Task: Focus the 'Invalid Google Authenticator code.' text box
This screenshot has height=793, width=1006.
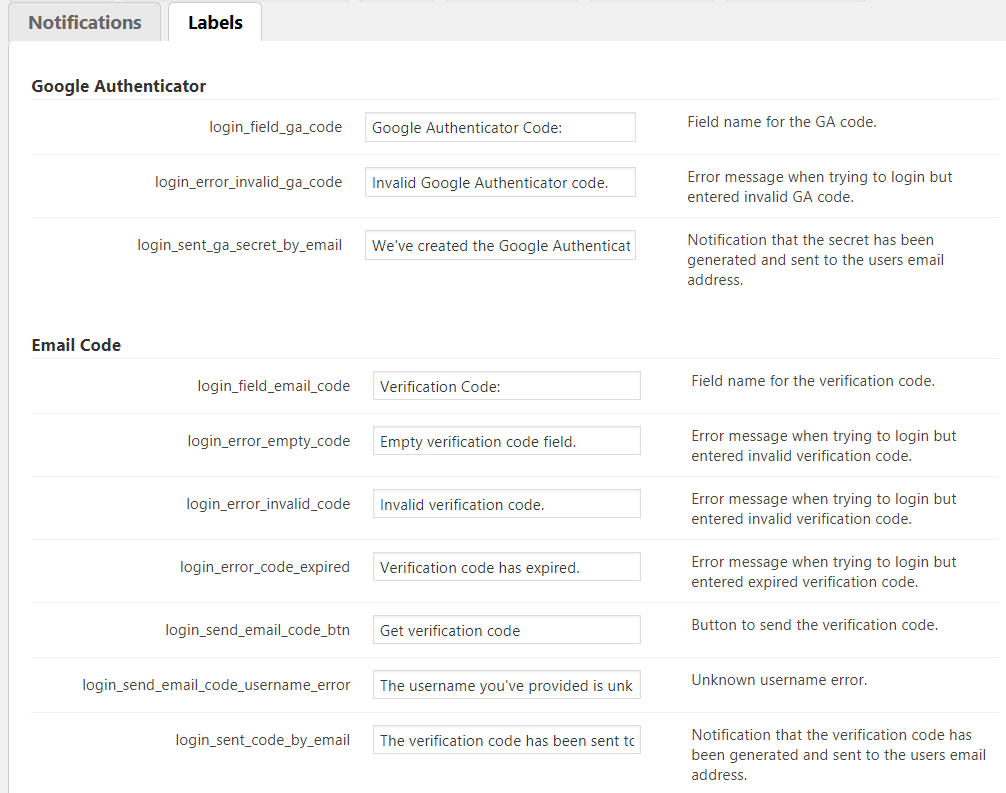Action: point(500,182)
